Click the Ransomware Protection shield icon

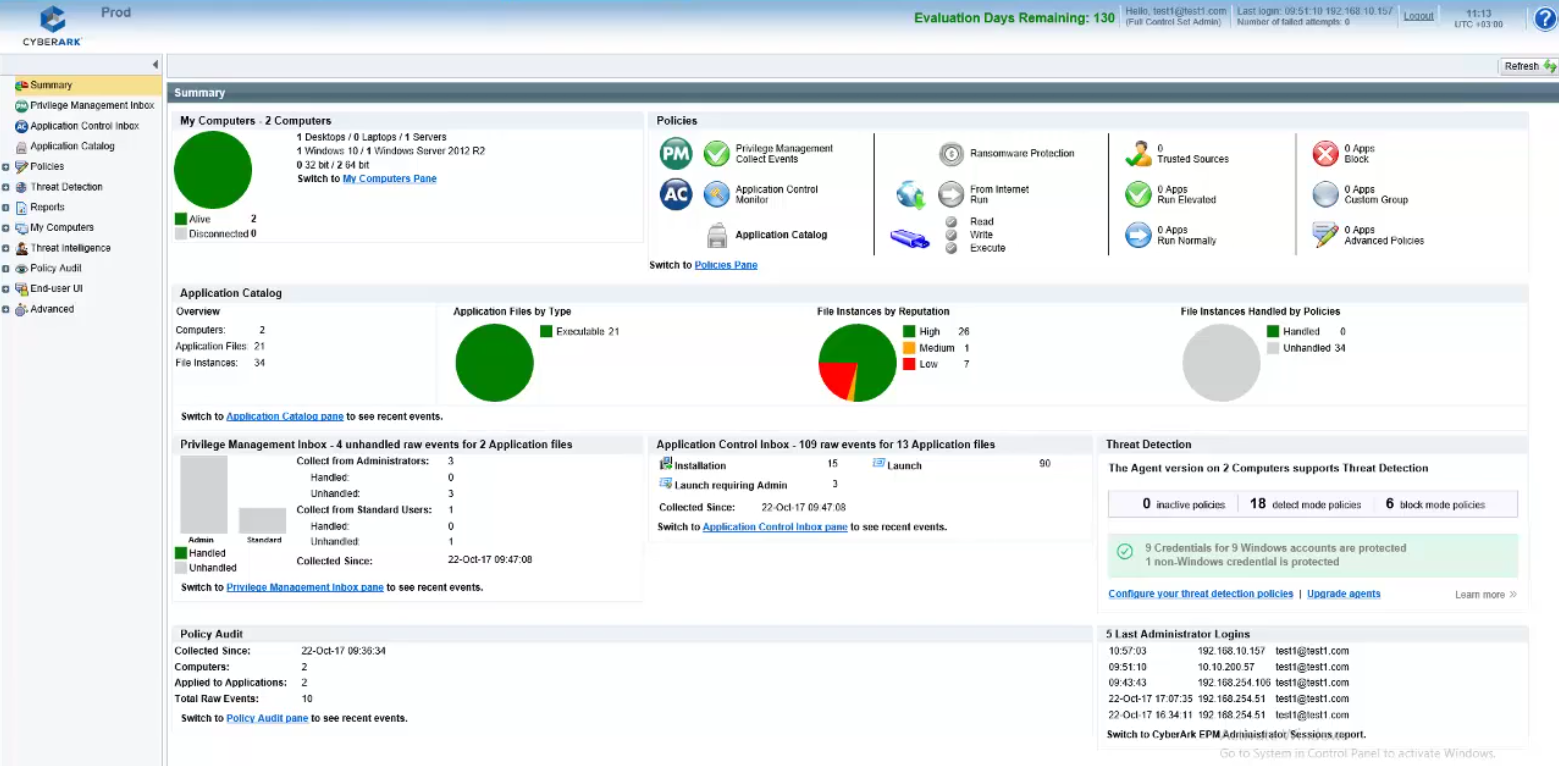click(x=951, y=154)
